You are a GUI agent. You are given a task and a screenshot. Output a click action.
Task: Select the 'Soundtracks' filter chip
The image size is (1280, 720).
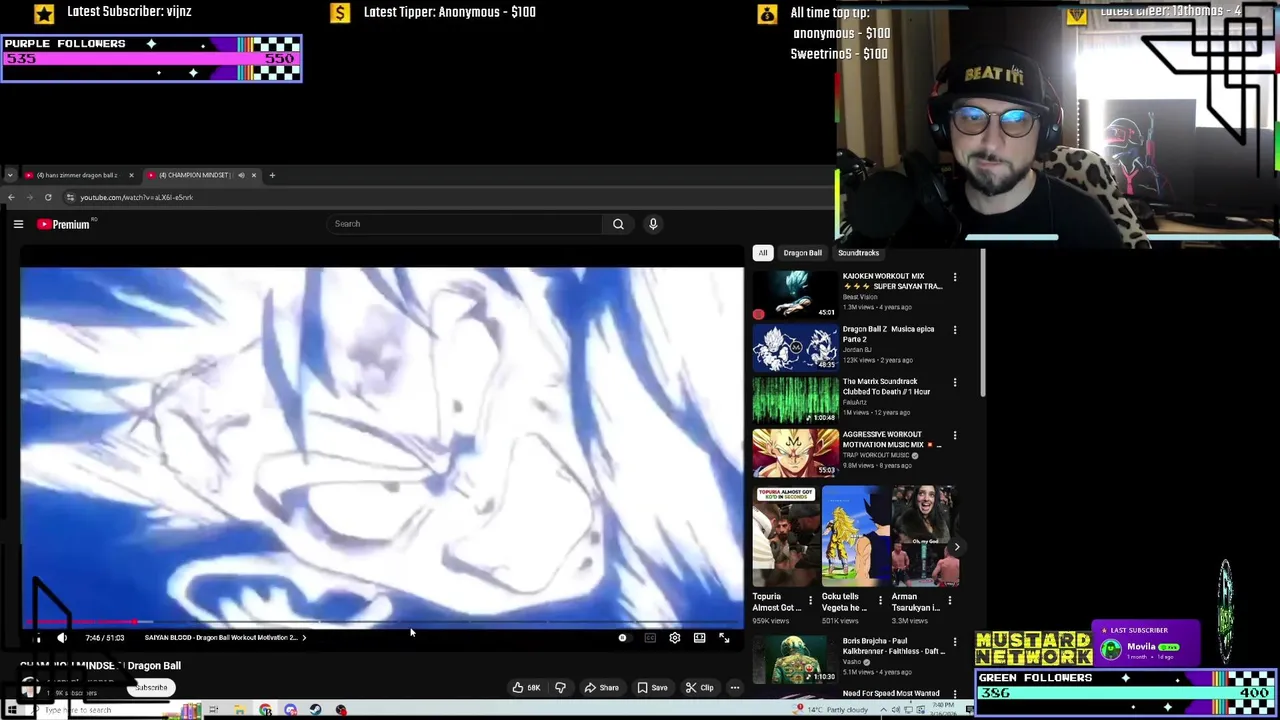tap(858, 253)
